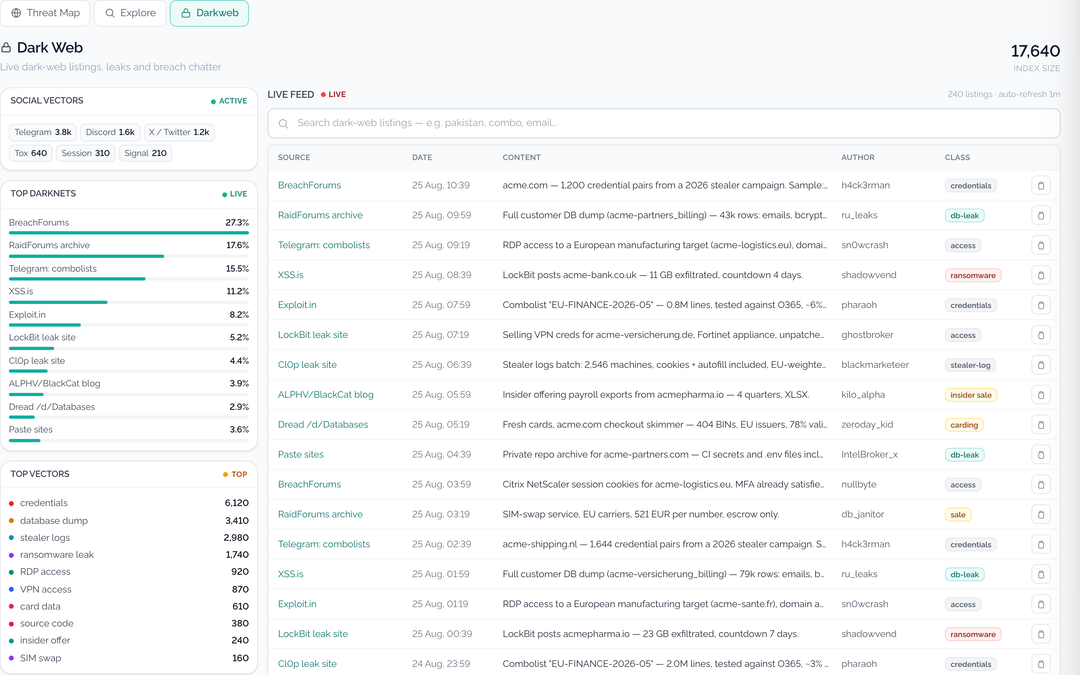
Task: Open RaidForums archive source at 09:59
Action: (x=320, y=215)
